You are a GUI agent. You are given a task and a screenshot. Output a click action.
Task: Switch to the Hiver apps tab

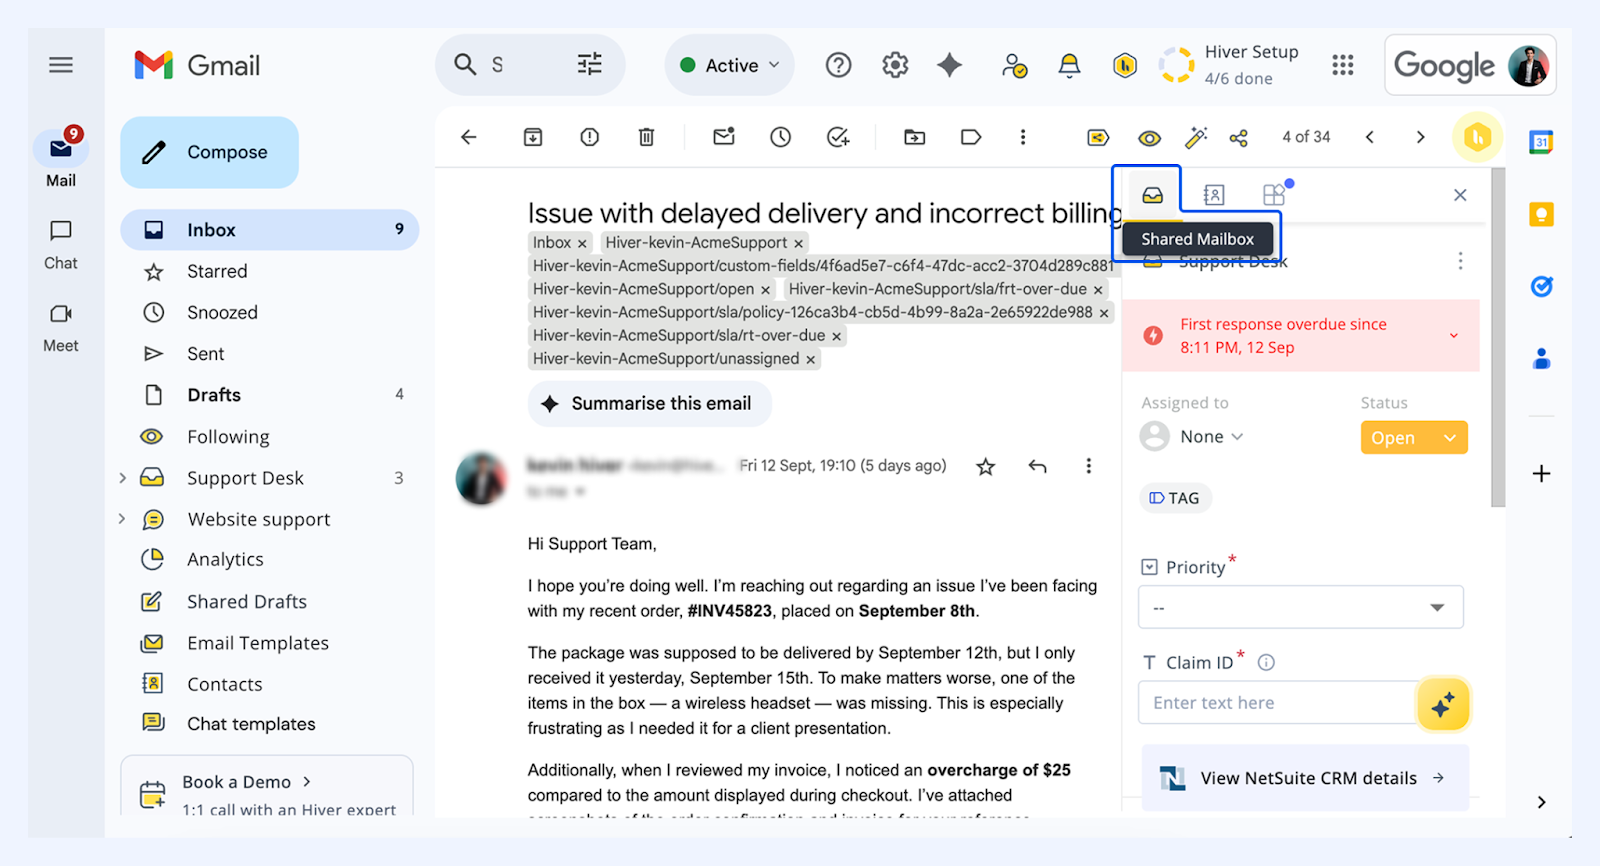pyautogui.click(x=1274, y=195)
